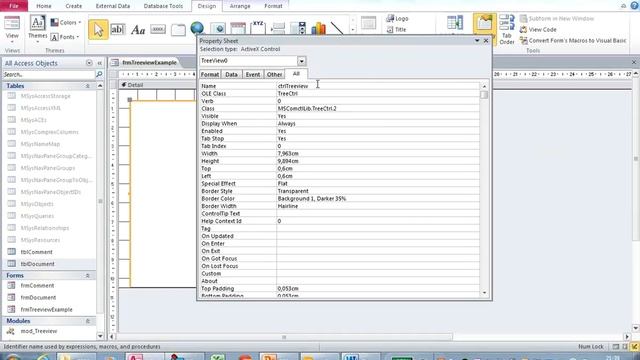
Task: Collapse the navigation pane with shutter button
Action: (x=99, y=63)
